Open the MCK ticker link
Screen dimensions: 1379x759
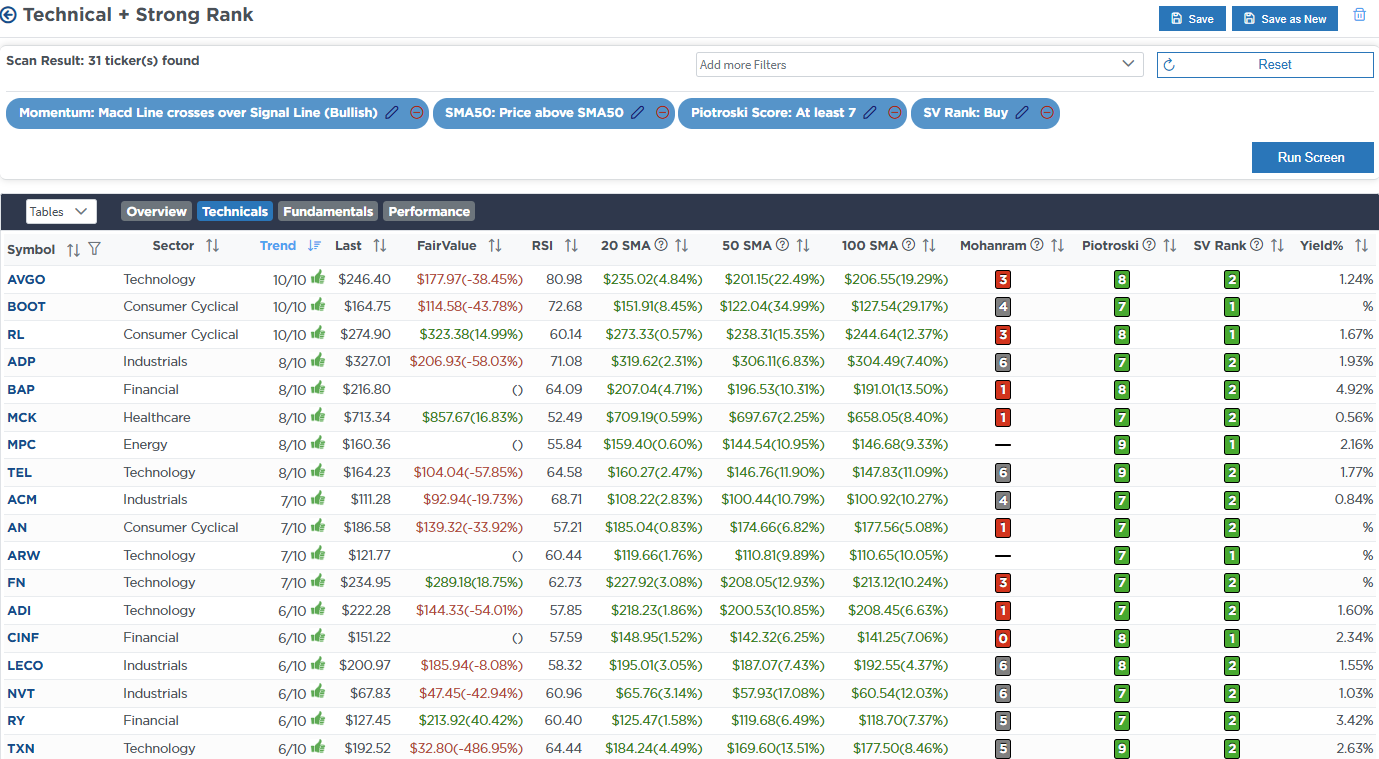point(22,417)
